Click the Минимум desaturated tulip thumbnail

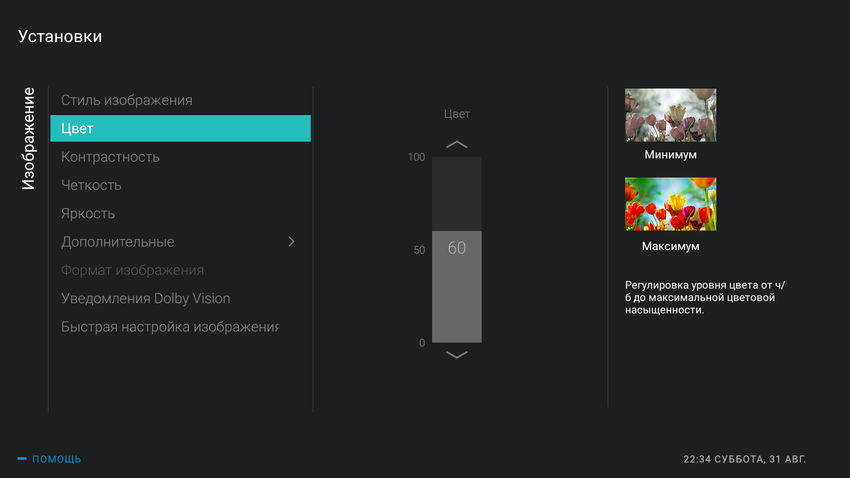(670, 114)
